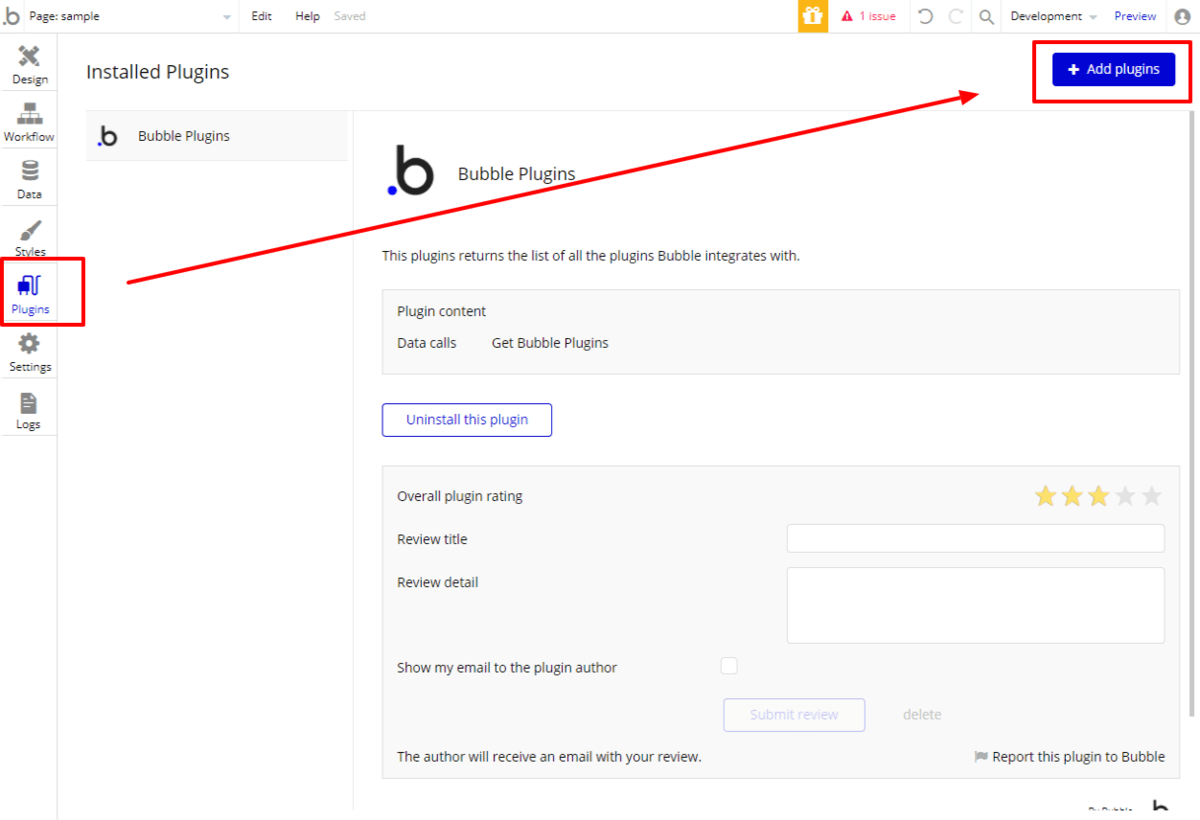Click the Bubble logo in top-left corner

[12, 16]
